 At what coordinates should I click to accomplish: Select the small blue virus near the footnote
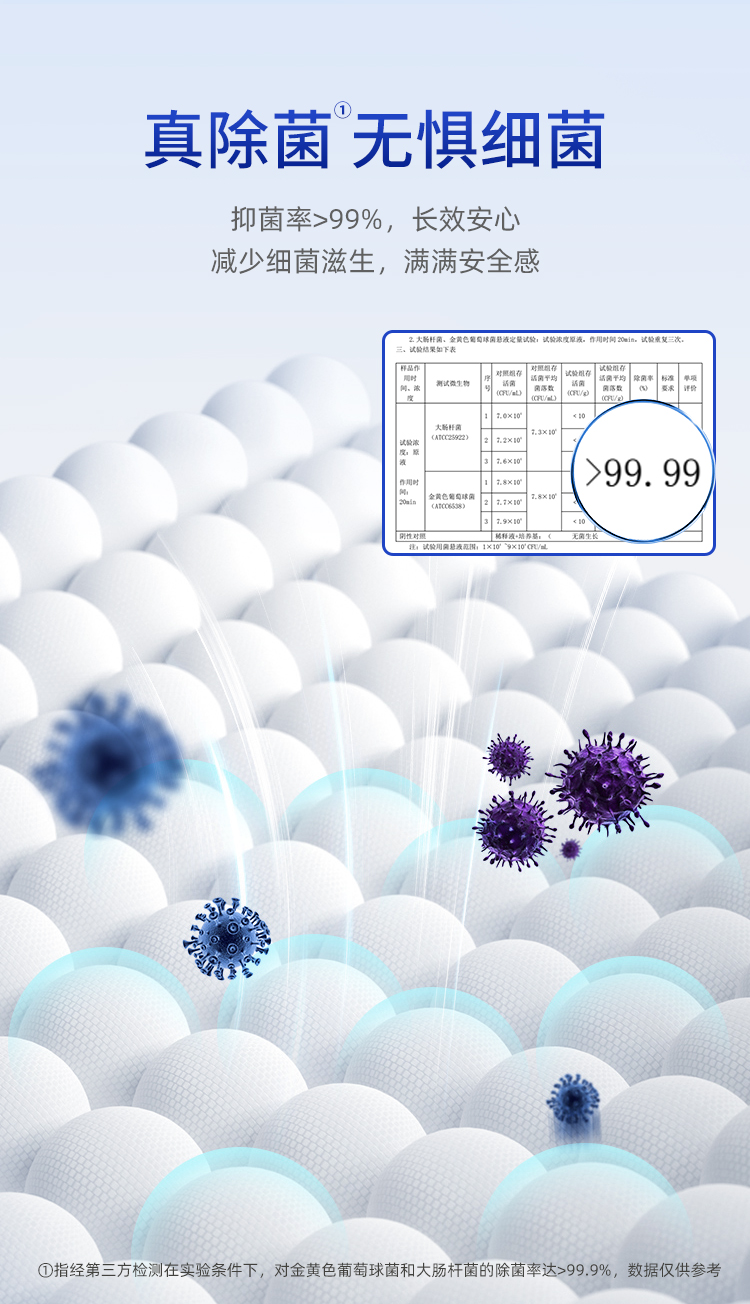click(x=573, y=1099)
